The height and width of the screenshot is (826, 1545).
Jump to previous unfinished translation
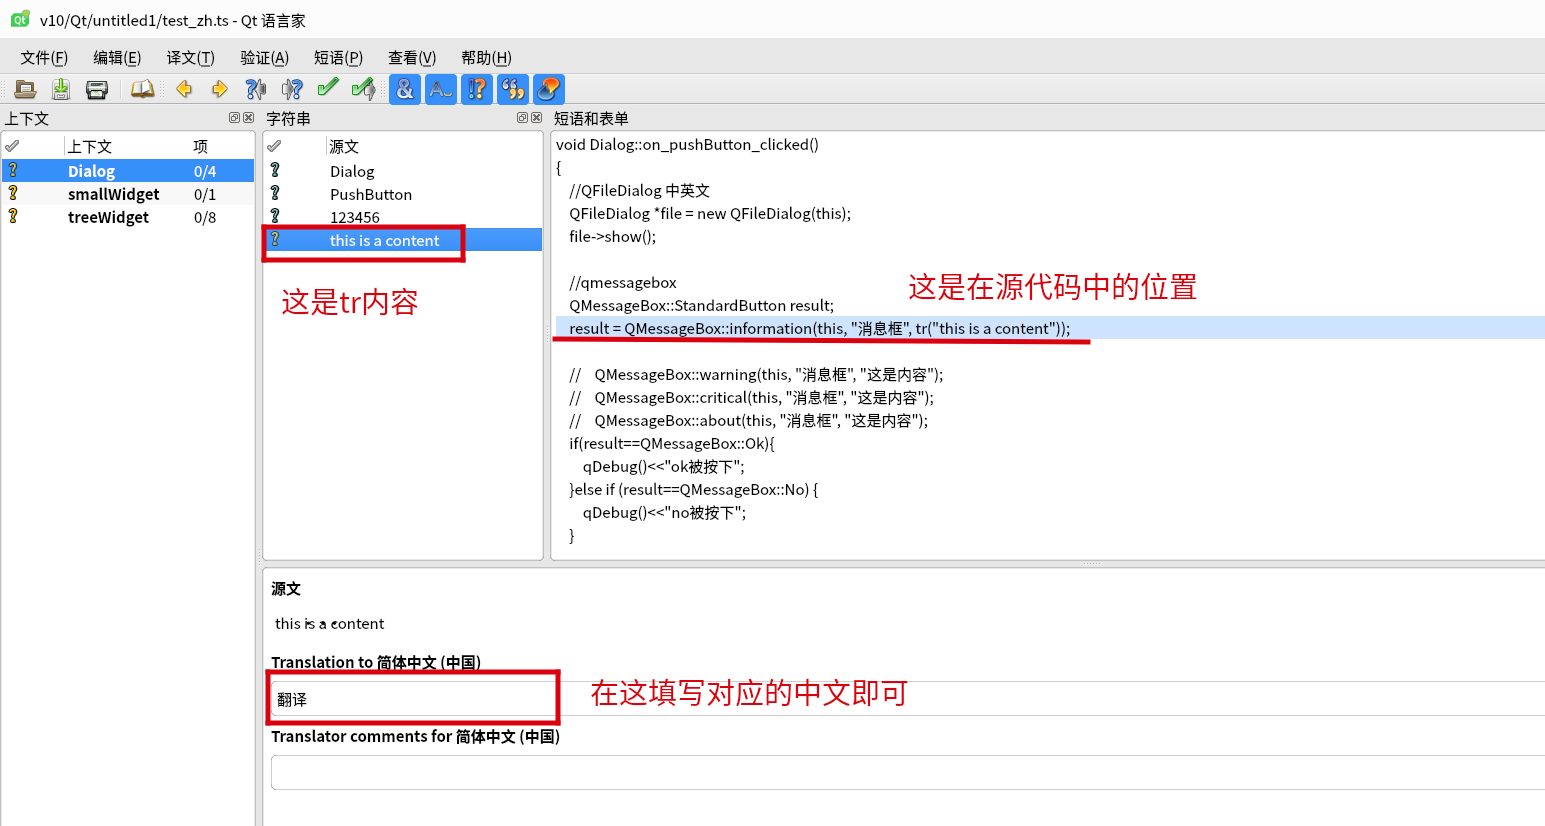click(x=255, y=89)
